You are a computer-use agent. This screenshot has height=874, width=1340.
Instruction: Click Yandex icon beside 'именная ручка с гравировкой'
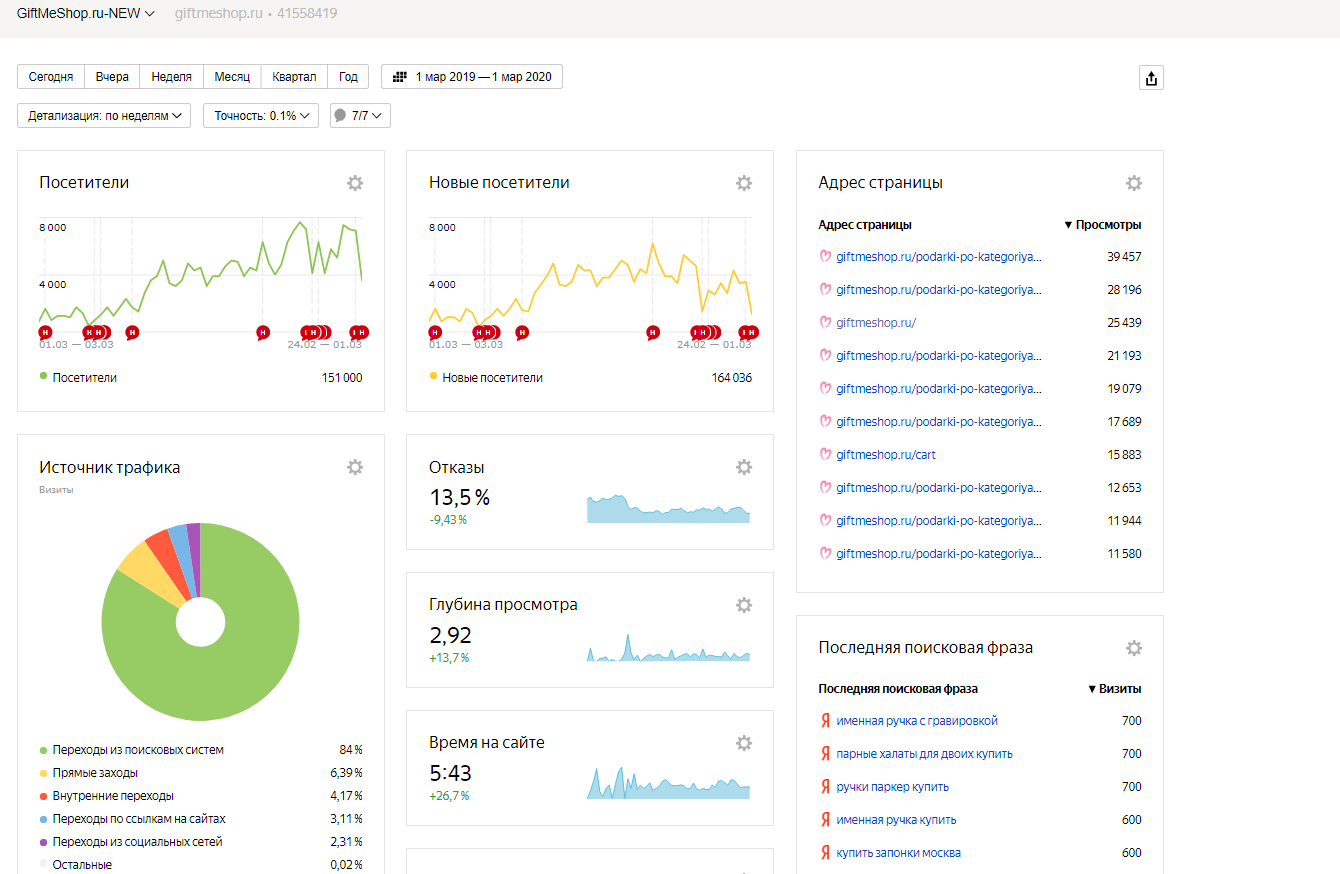pyautogui.click(x=825, y=721)
